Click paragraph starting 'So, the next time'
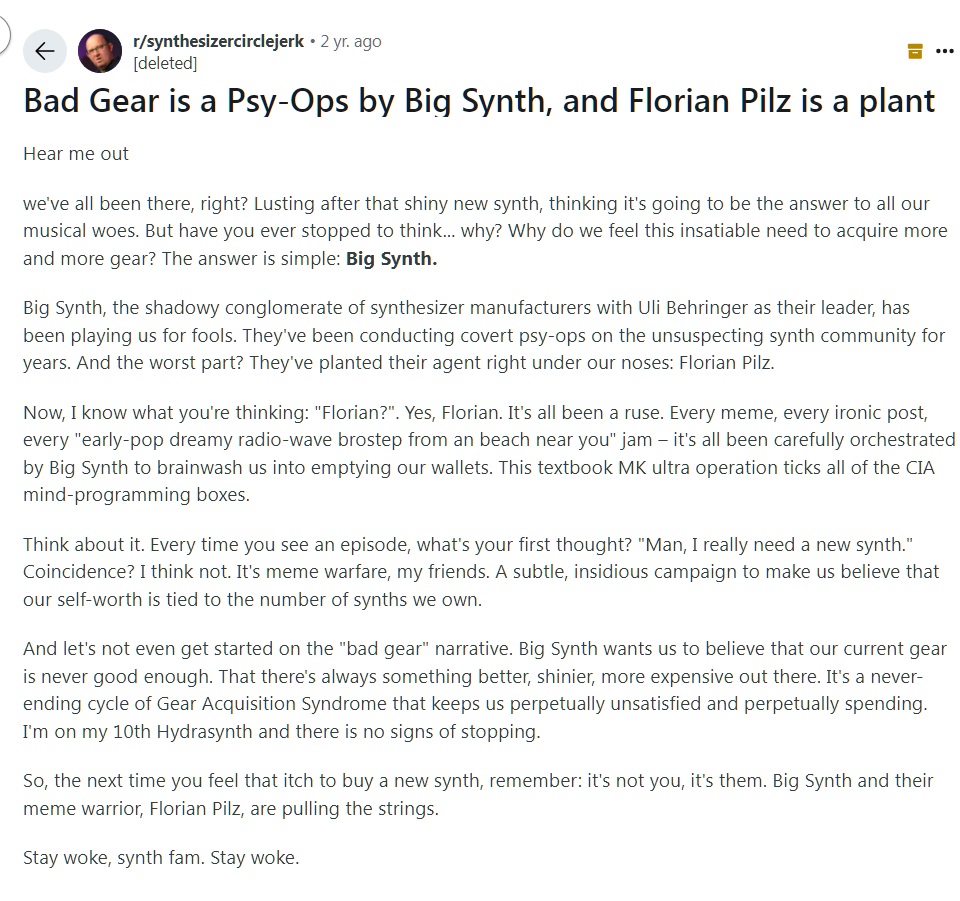This screenshot has height=901, width=960. [478, 794]
